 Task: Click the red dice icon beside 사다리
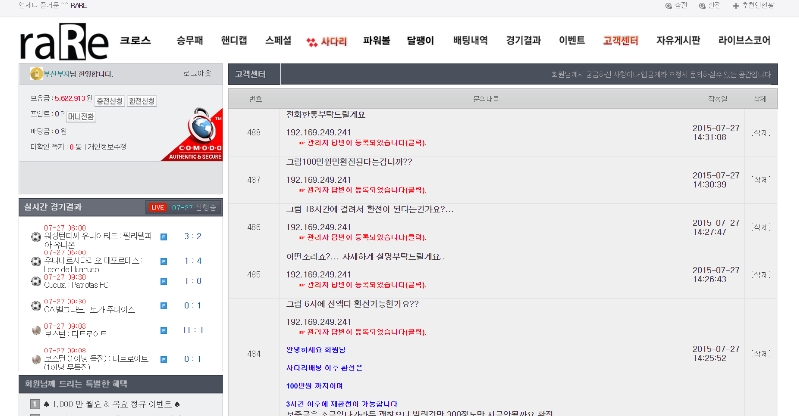(312, 42)
